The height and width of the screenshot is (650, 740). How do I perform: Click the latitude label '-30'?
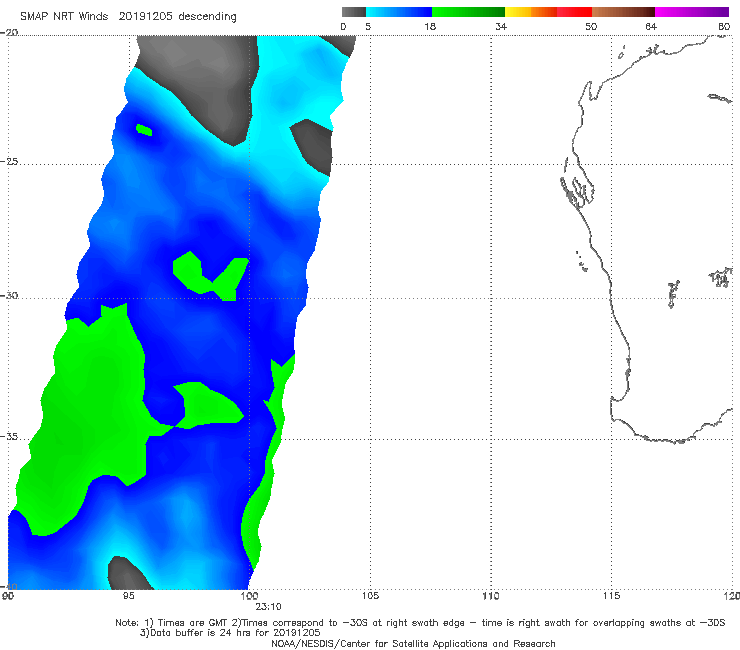10,295
